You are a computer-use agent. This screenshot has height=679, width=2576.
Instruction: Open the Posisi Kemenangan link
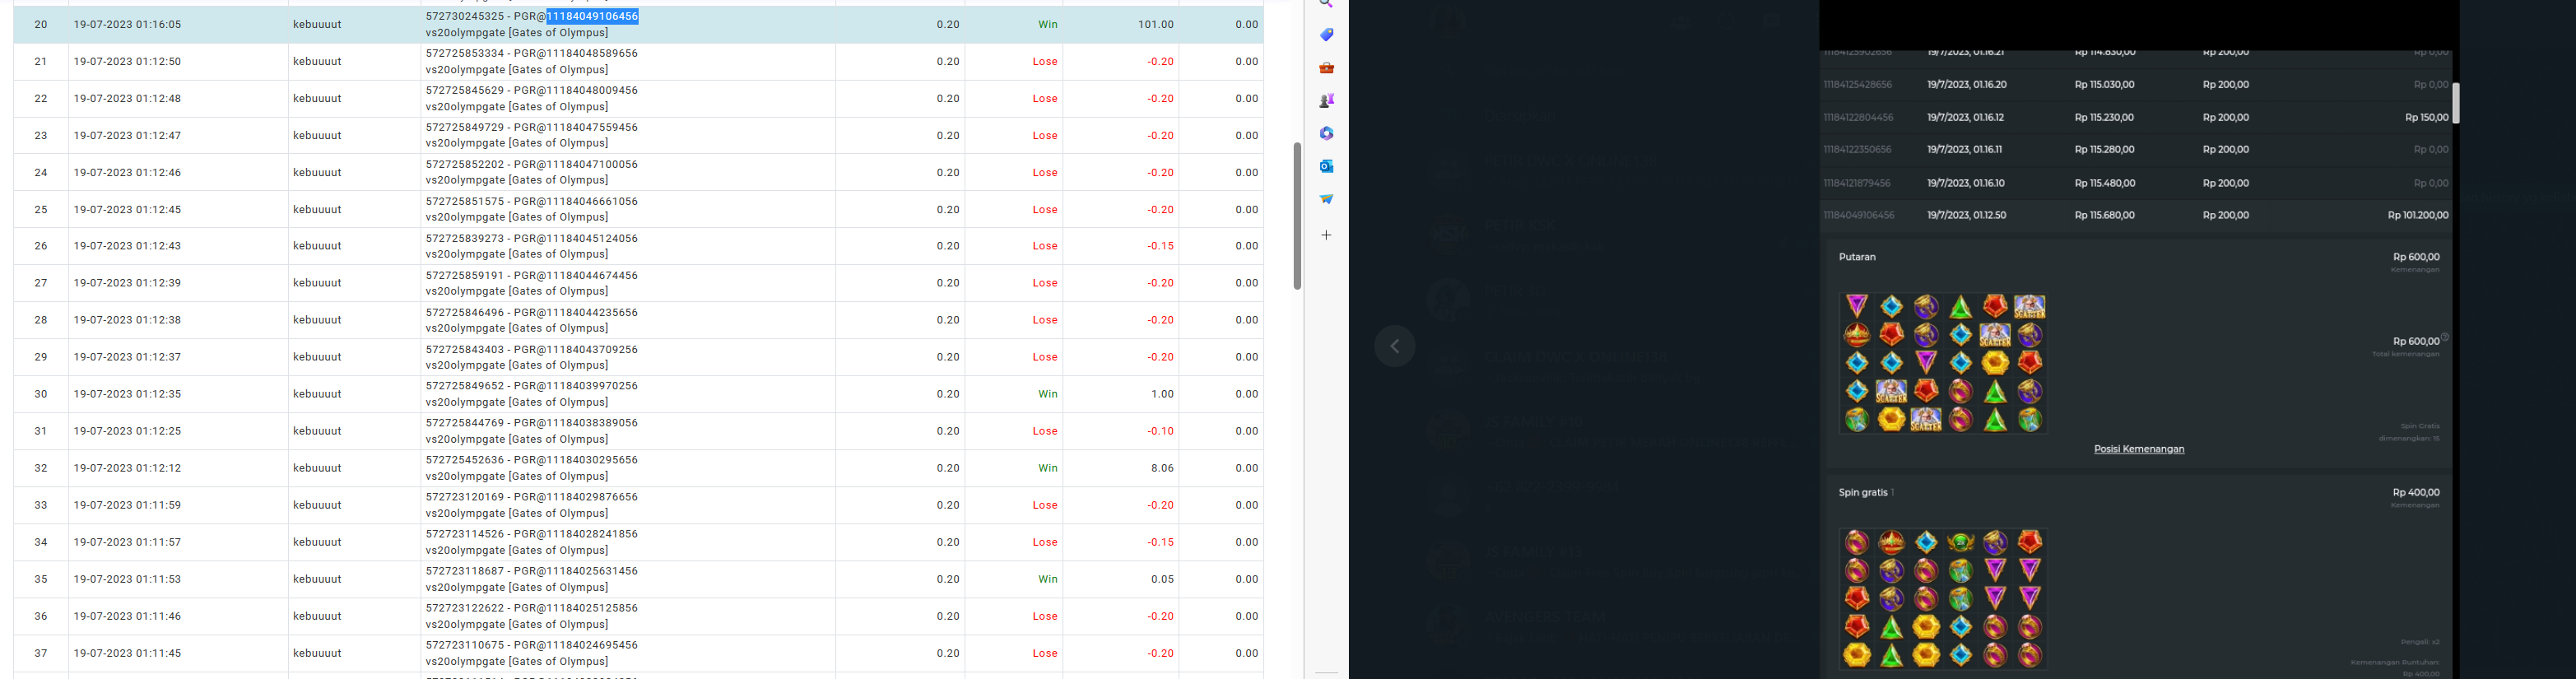click(2139, 449)
